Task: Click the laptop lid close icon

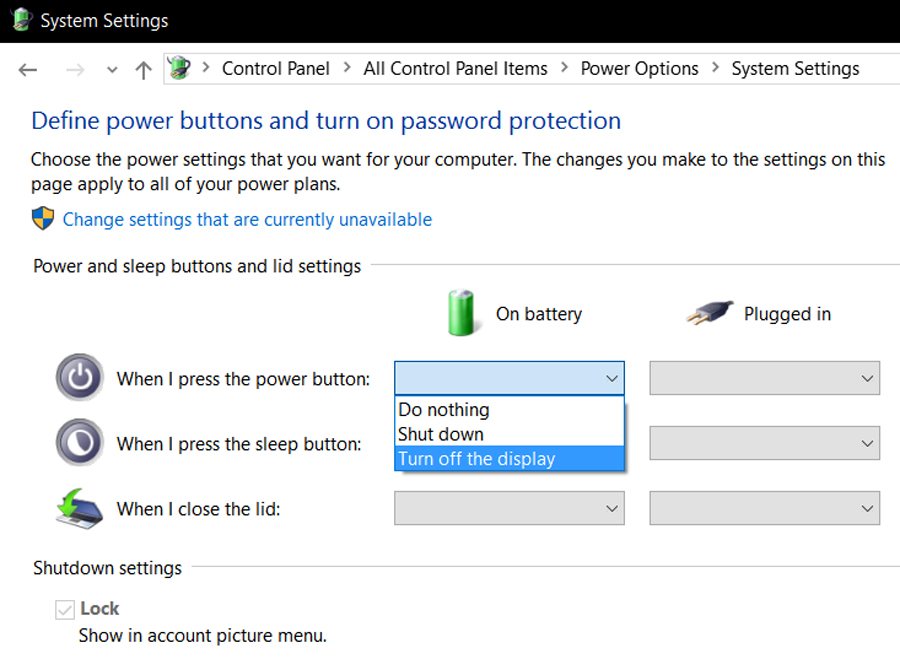Action: [79, 509]
